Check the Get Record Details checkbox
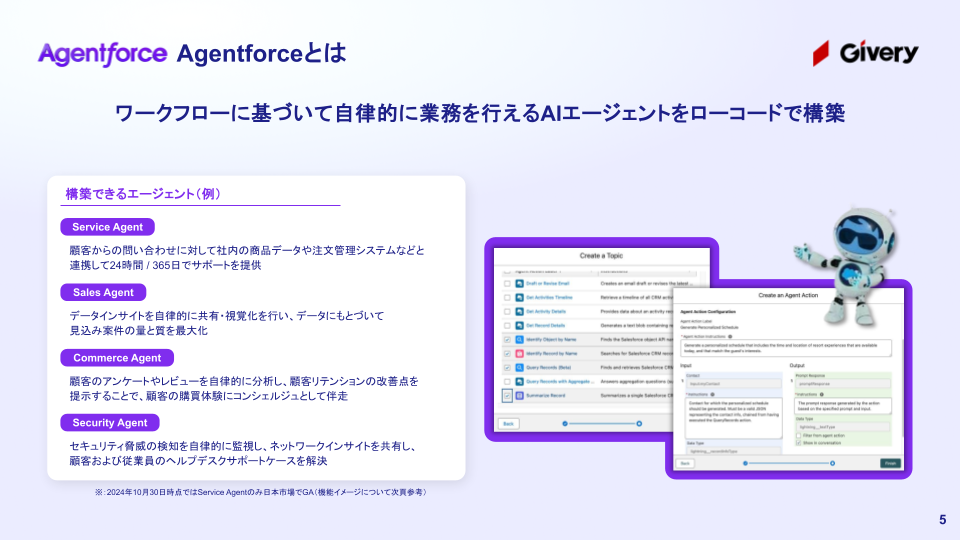This screenshot has width=960, height=540. (x=507, y=326)
